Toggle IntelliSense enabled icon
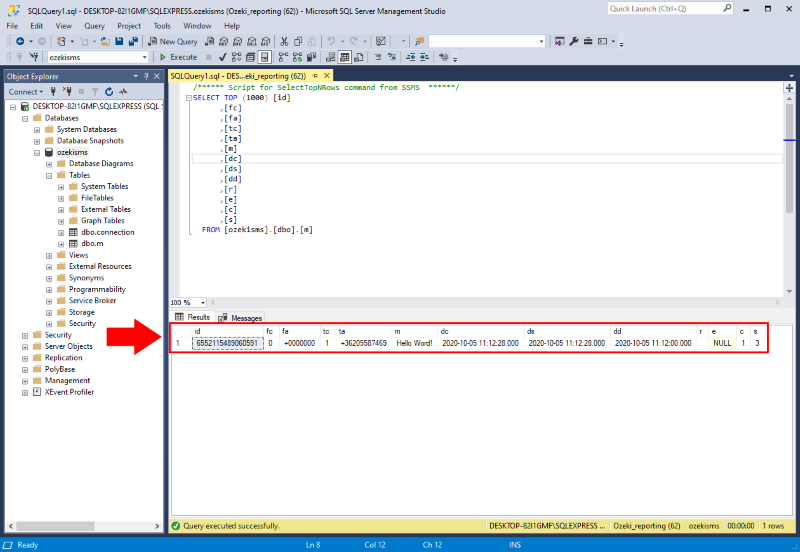Screen dimensions: 800x552 [x=264, y=57]
